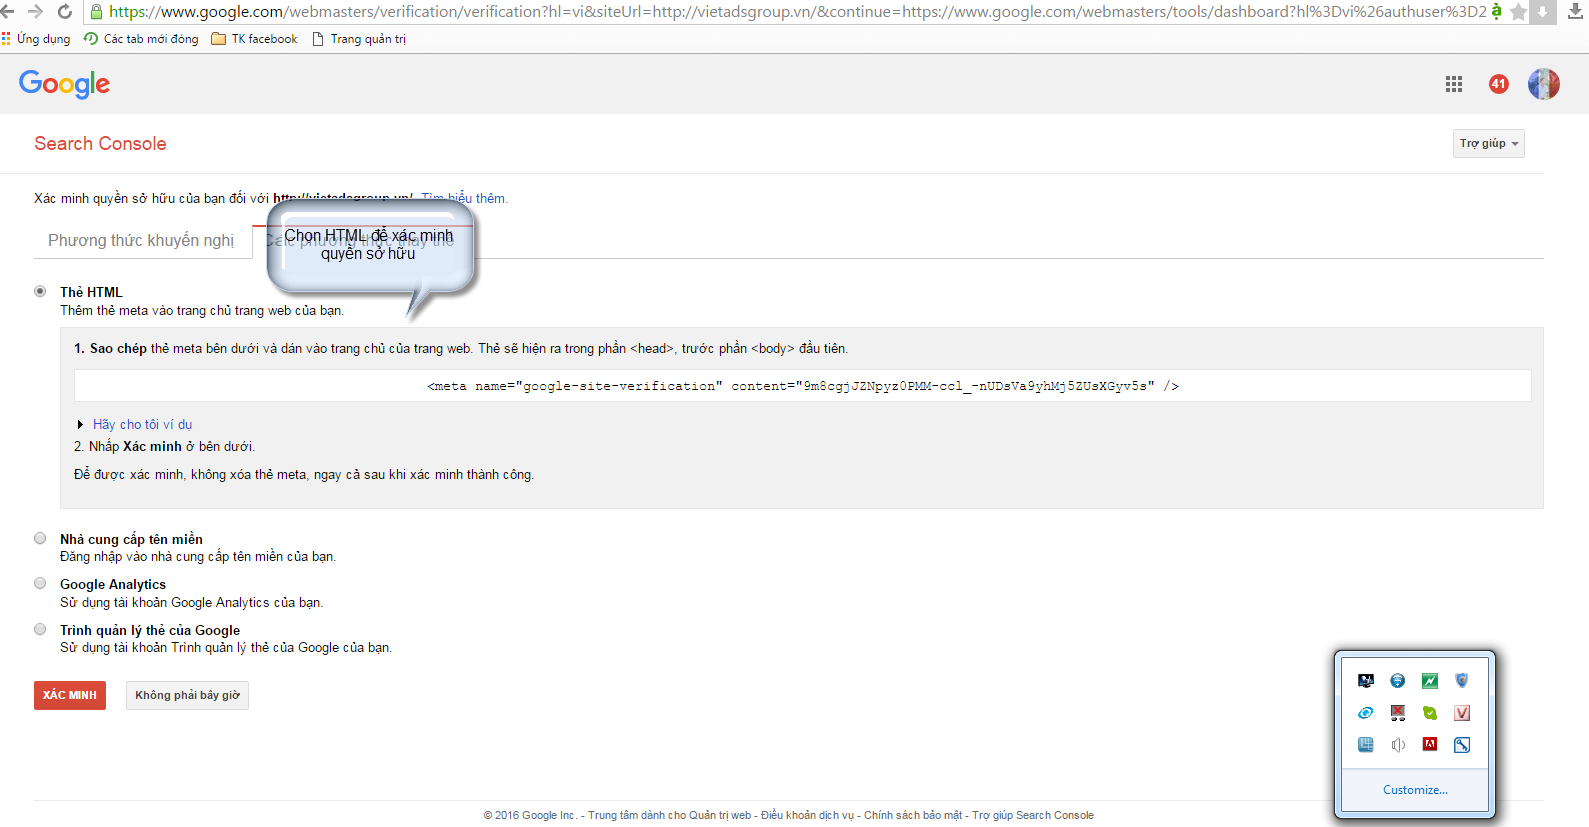This screenshot has width=1589, height=827.
Task: Open the red V tray icon
Action: pyautogui.click(x=1462, y=713)
